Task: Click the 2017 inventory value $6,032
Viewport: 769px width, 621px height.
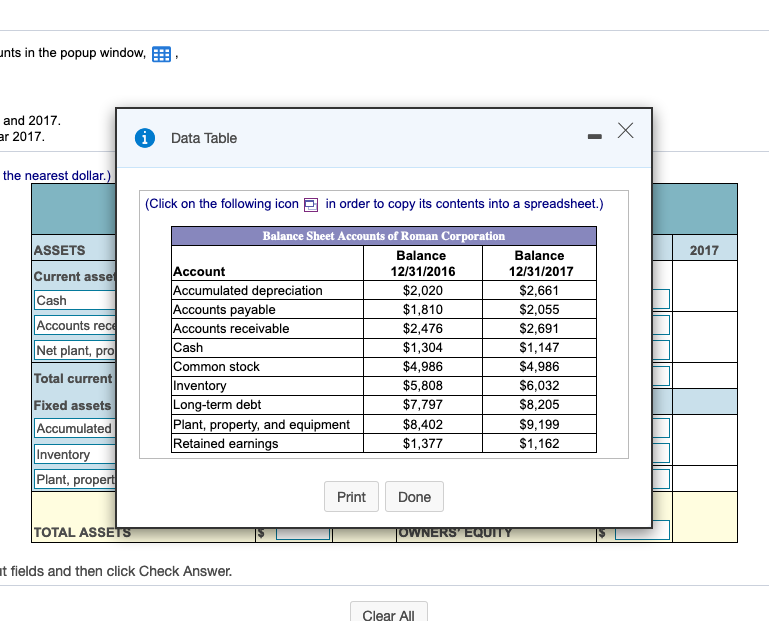Action: point(539,386)
